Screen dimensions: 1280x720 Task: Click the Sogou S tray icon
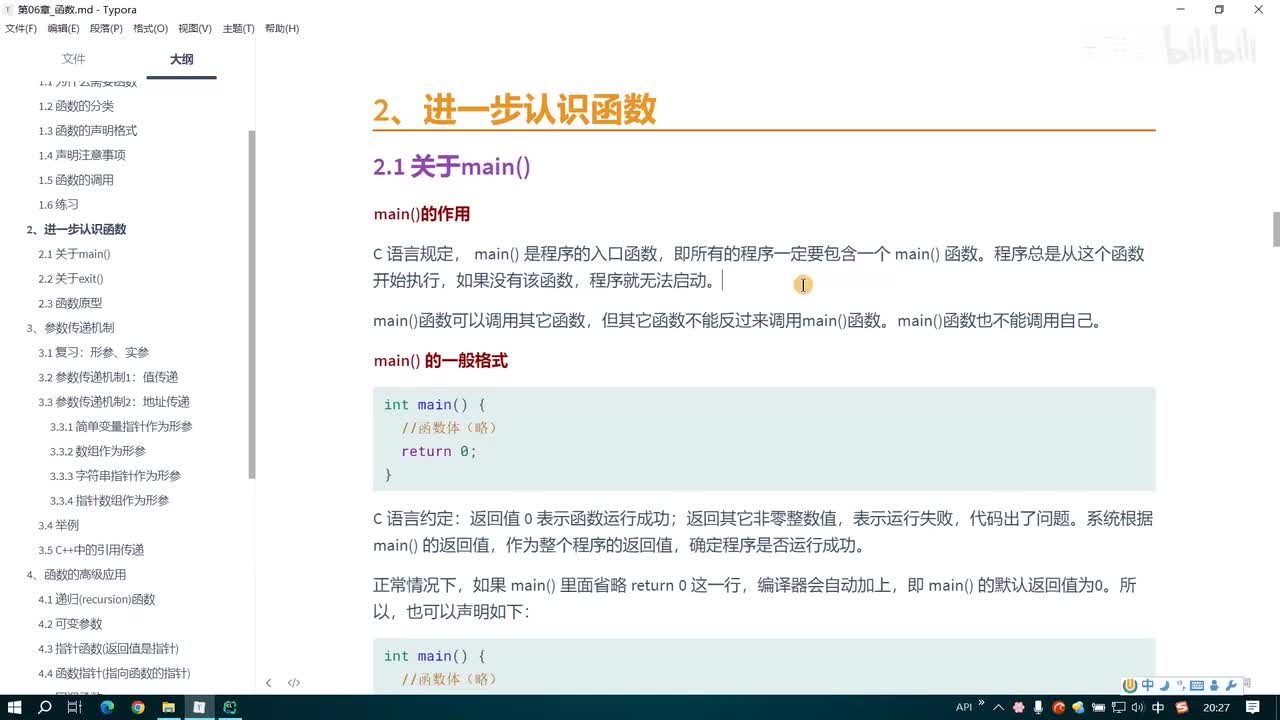click(1182, 707)
